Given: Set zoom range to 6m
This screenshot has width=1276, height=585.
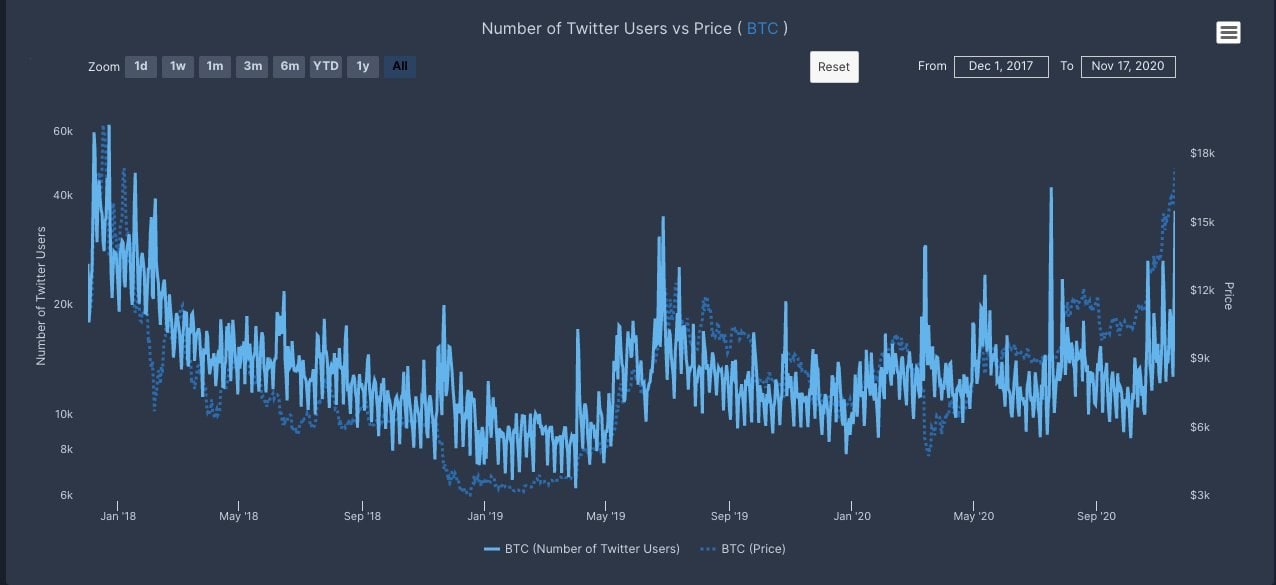Looking at the screenshot, I should pyautogui.click(x=289, y=67).
